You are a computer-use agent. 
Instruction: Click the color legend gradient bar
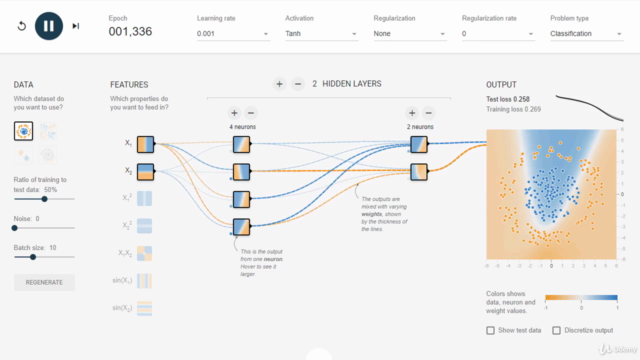point(581,298)
